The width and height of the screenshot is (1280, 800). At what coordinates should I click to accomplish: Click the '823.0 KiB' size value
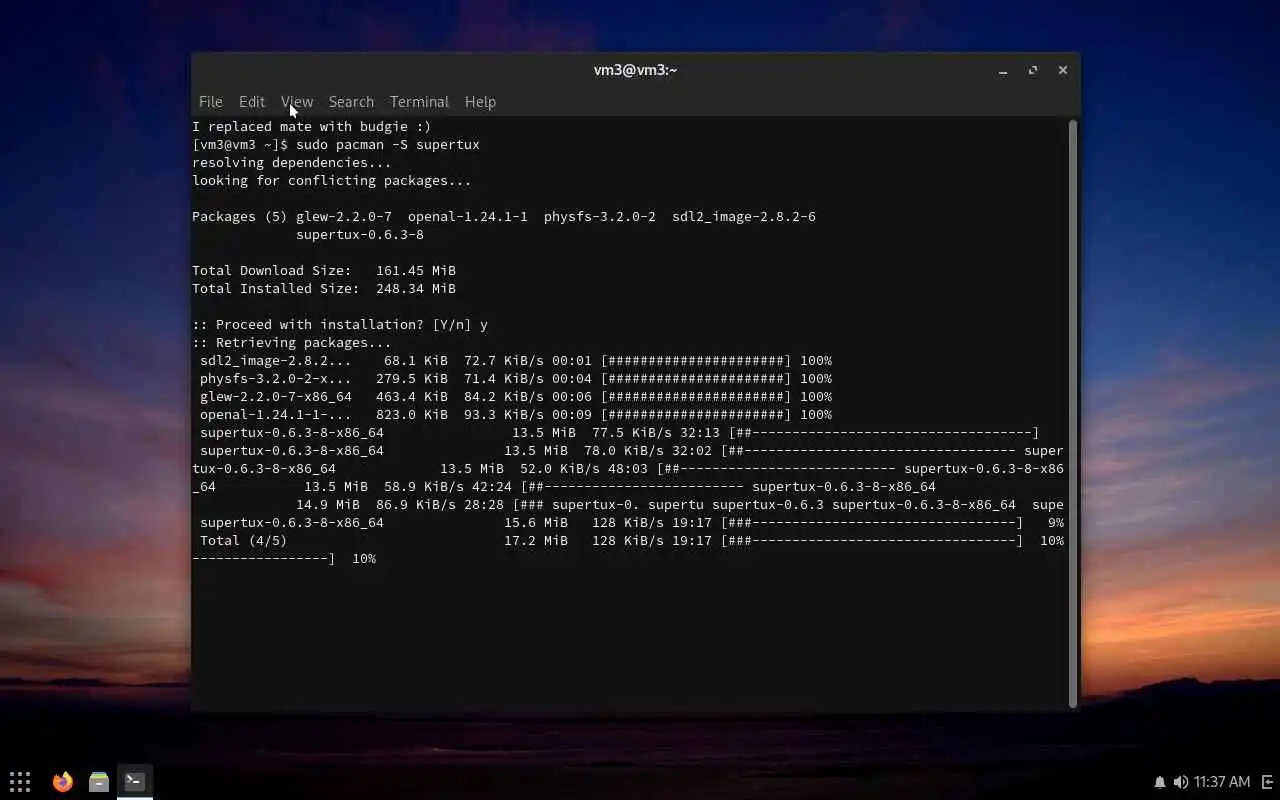tap(412, 415)
